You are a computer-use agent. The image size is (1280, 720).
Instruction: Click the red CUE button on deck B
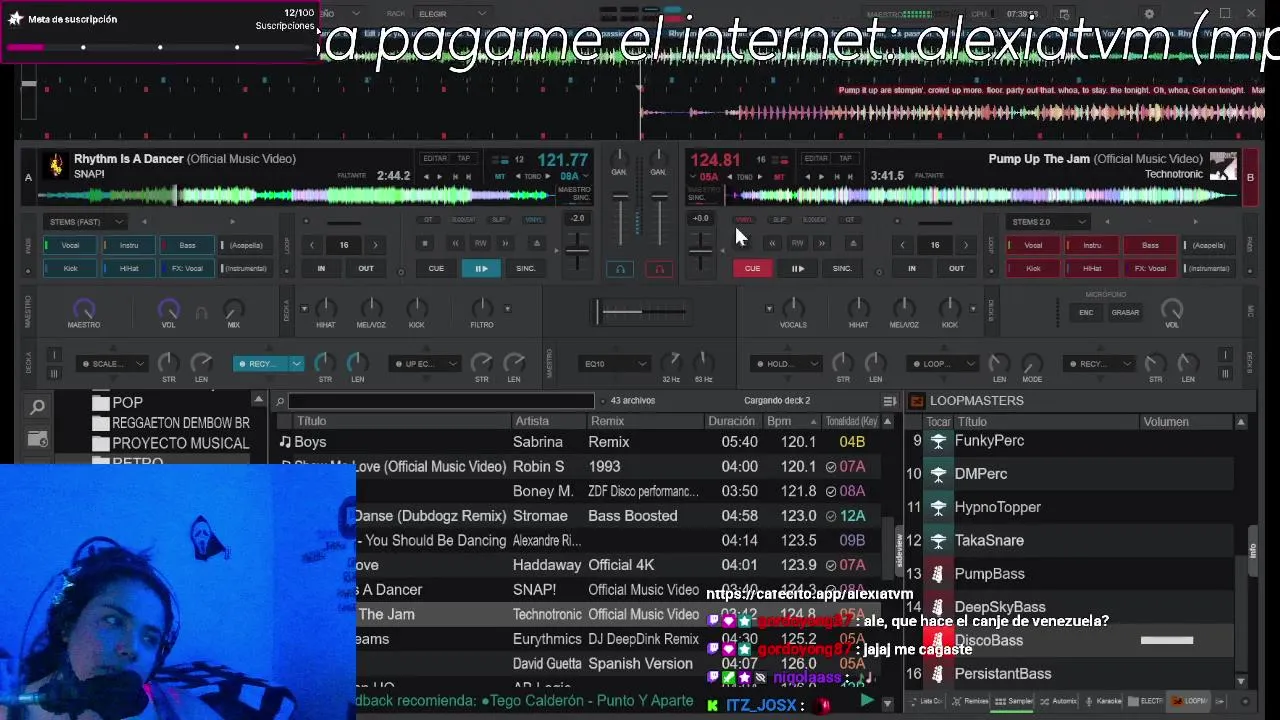point(752,268)
